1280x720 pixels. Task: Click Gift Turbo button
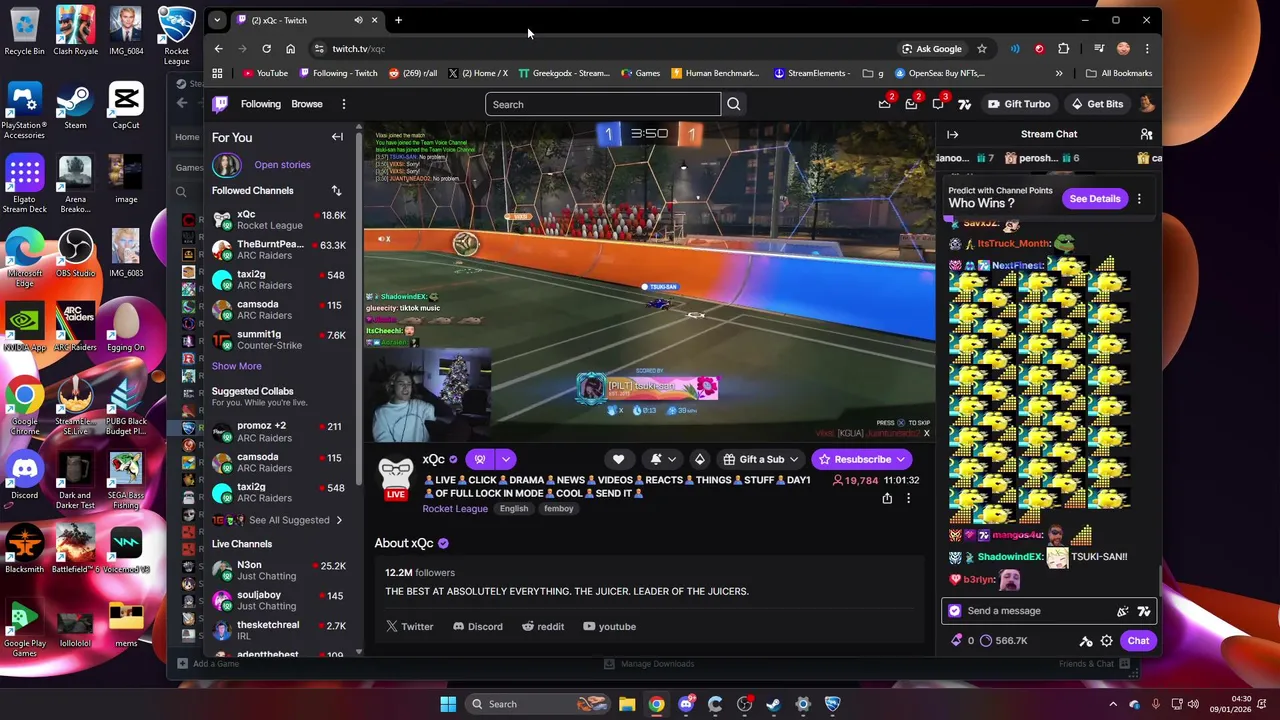1018,104
